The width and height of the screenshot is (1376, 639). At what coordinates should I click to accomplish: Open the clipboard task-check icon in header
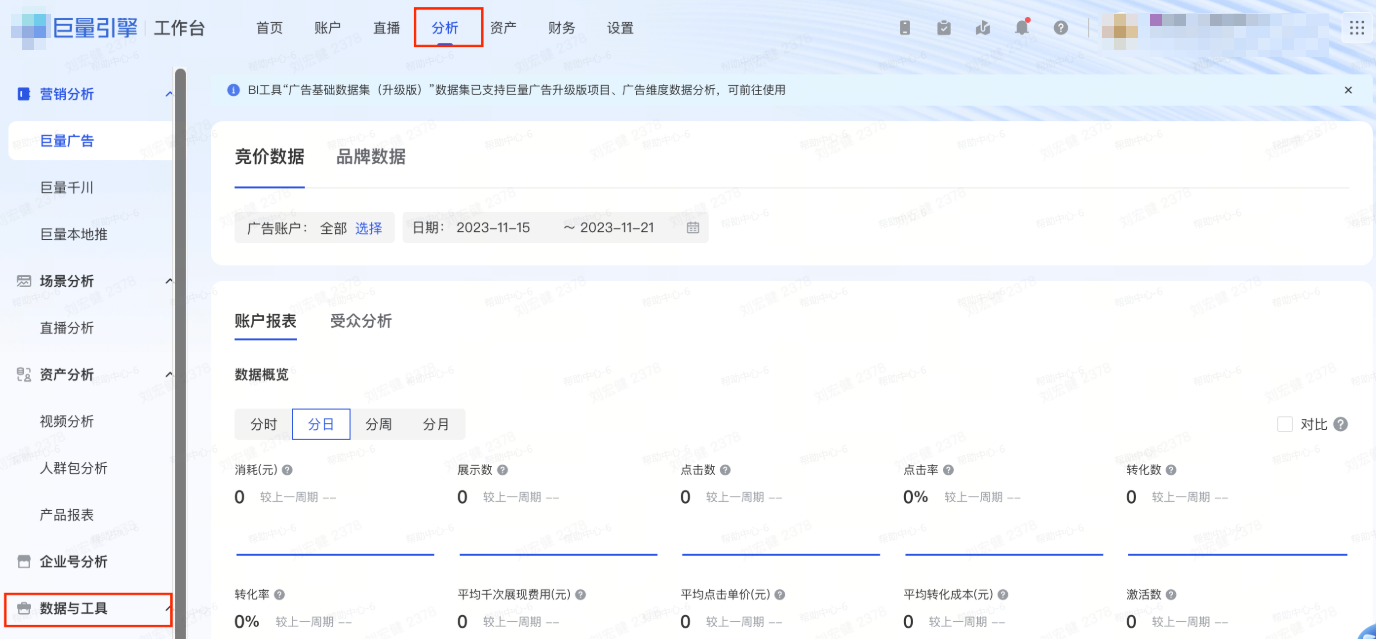tap(944, 28)
